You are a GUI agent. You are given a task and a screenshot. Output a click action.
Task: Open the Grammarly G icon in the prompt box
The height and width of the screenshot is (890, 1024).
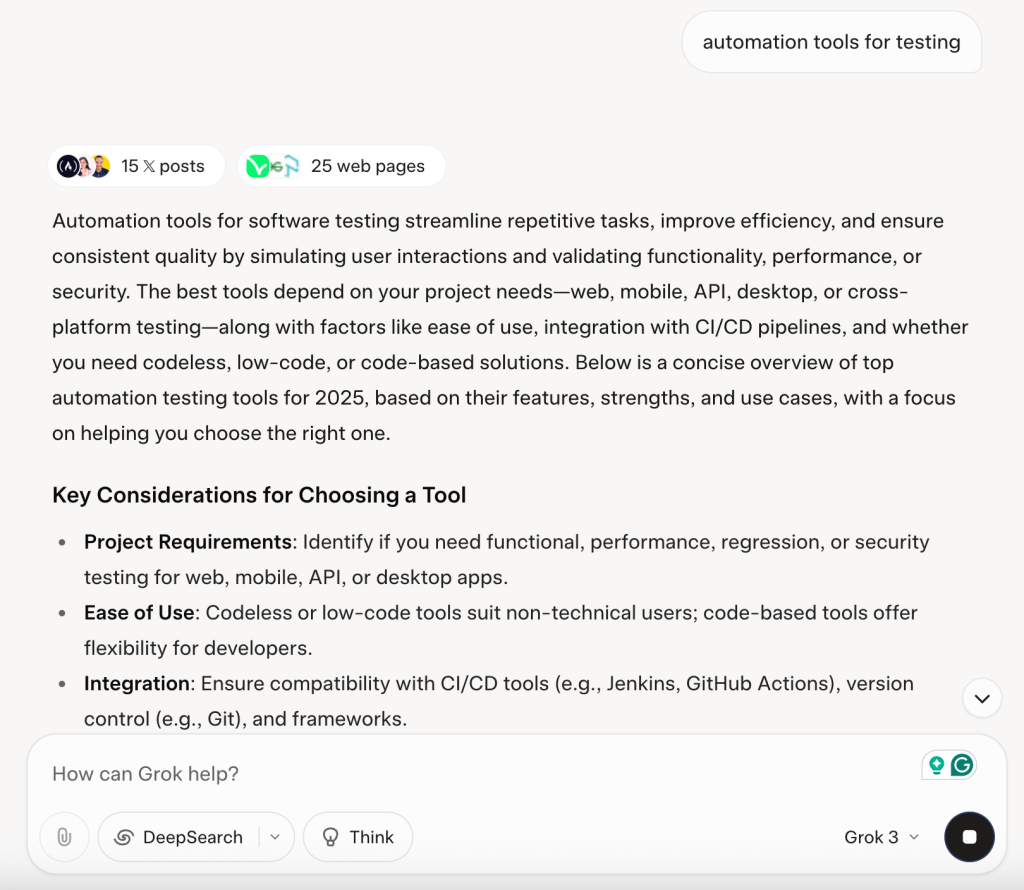click(x=962, y=765)
